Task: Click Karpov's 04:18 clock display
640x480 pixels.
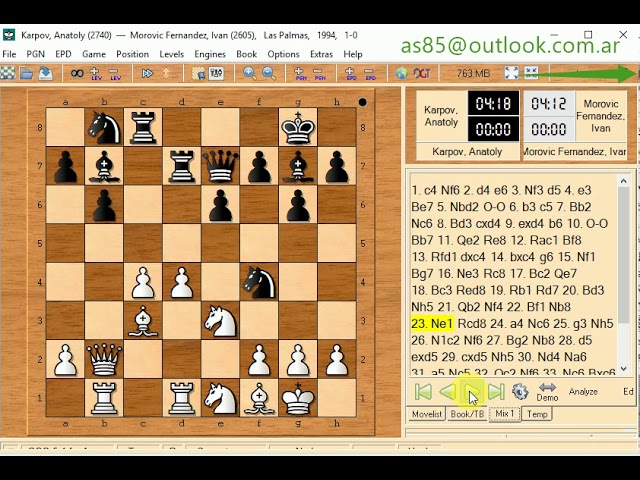Action: point(493,104)
